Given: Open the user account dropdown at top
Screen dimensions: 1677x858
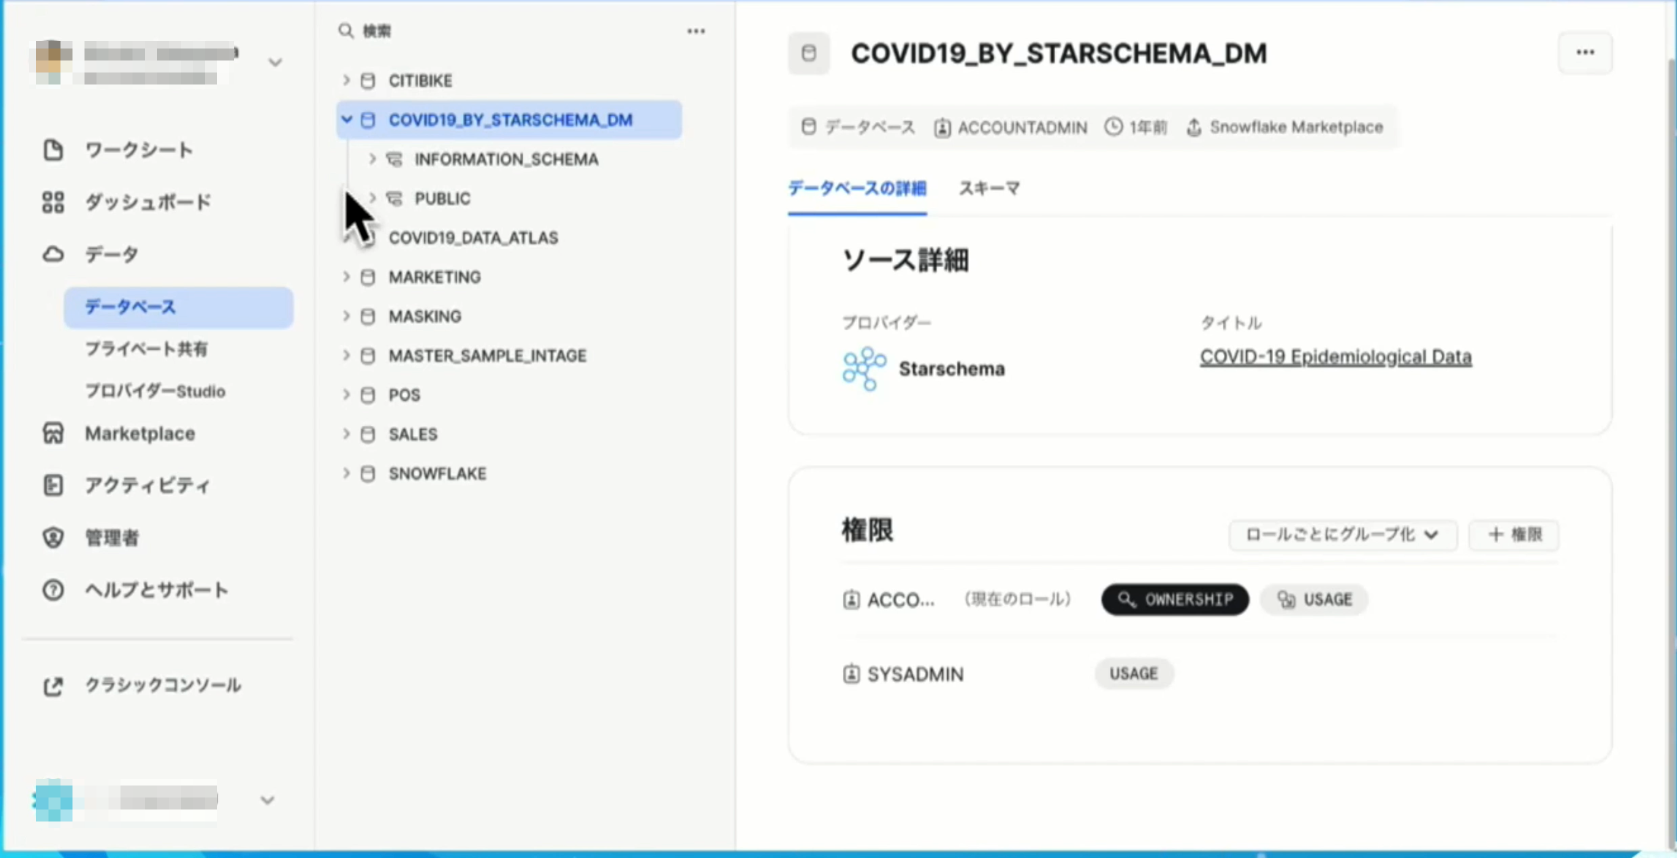Looking at the screenshot, I should (275, 62).
